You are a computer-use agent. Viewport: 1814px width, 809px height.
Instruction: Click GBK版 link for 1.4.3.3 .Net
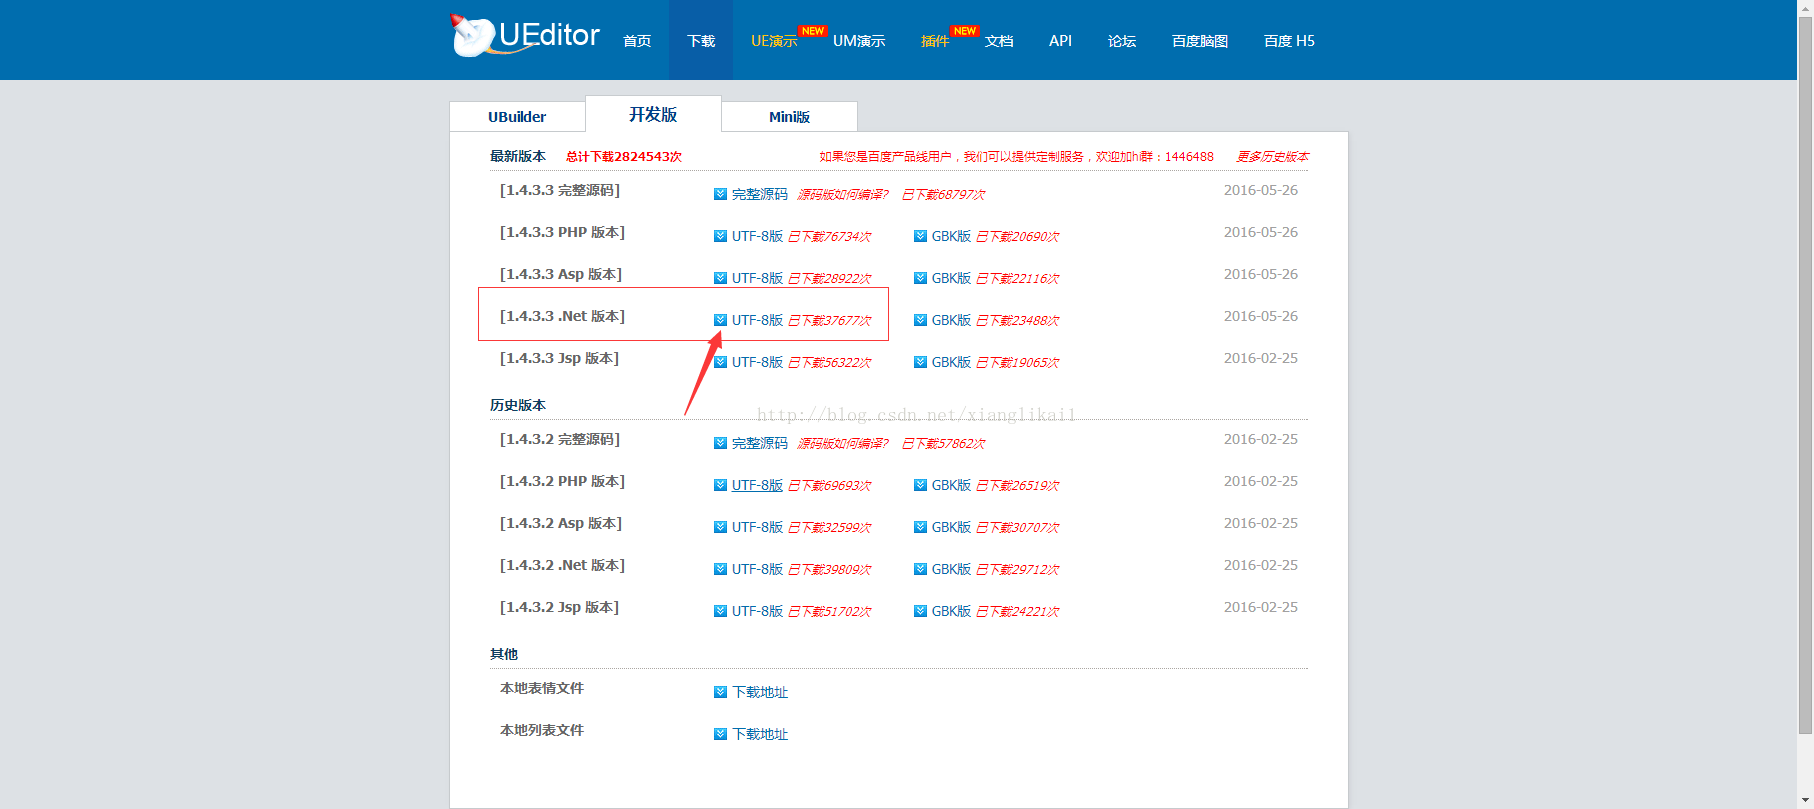tap(951, 320)
